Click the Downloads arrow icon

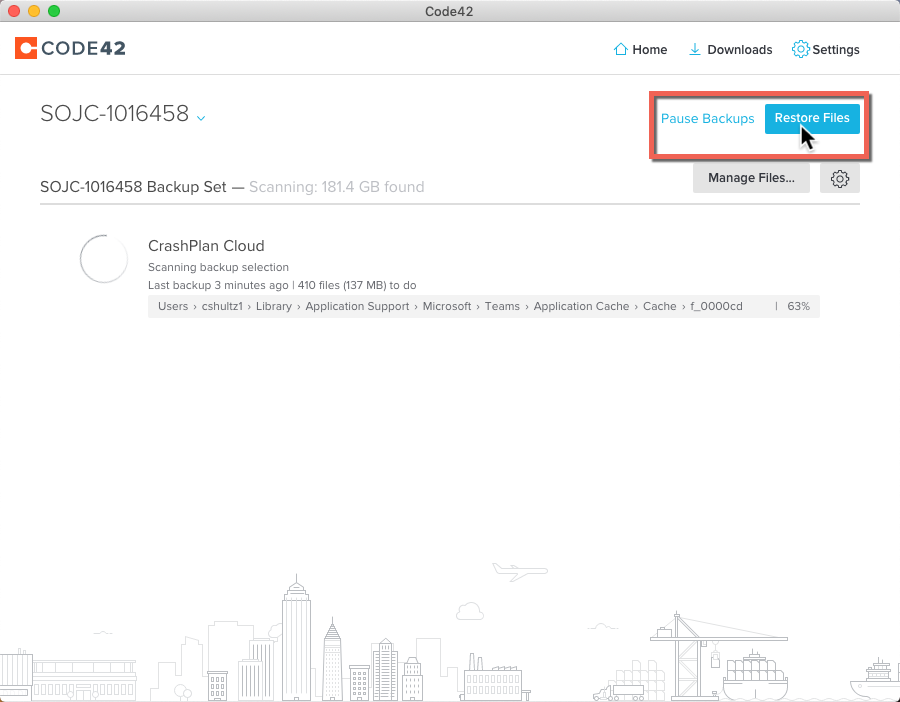695,49
